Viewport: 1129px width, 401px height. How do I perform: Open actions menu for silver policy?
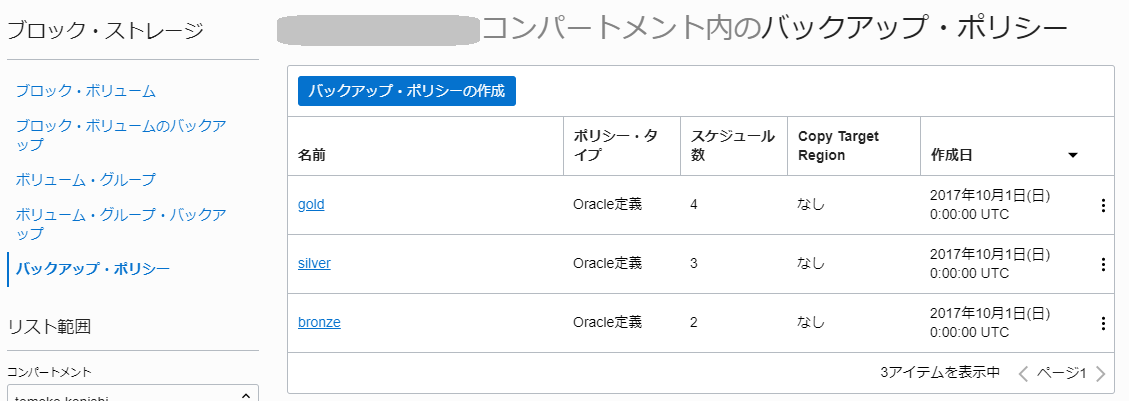point(1103,264)
